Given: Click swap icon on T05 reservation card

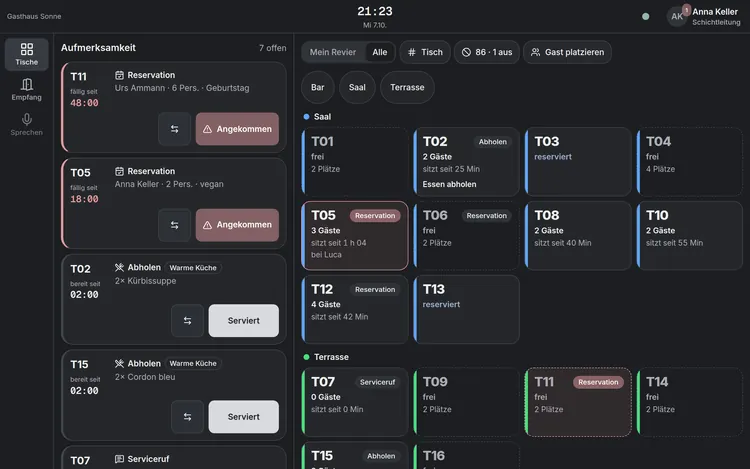Looking at the screenshot, I should pyautogui.click(x=175, y=225).
